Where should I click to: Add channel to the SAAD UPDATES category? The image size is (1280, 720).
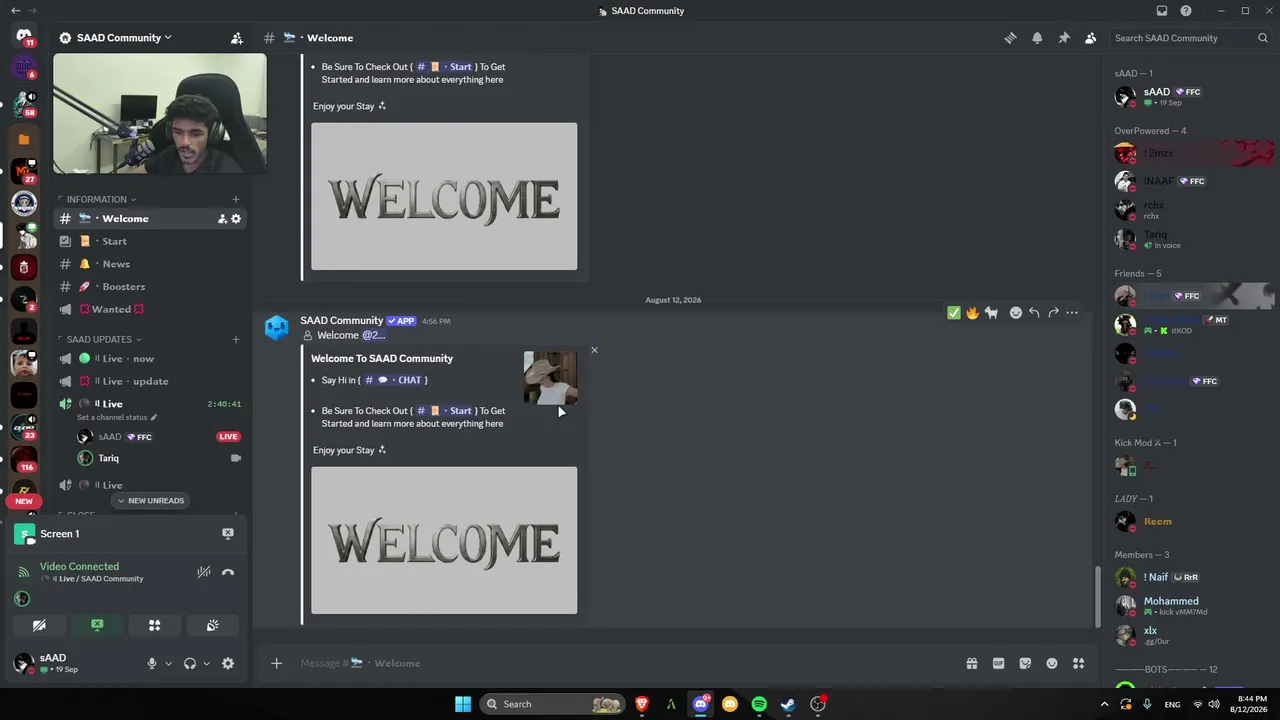236,339
